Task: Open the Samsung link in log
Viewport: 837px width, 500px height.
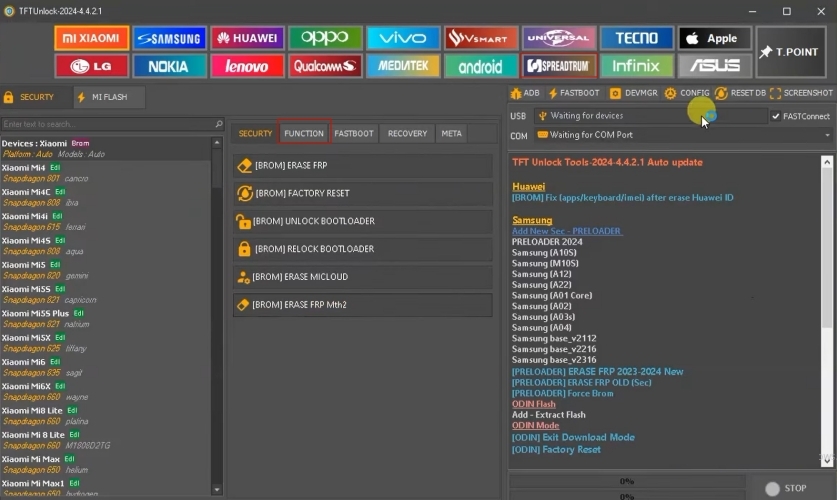Action: (x=532, y=220)
